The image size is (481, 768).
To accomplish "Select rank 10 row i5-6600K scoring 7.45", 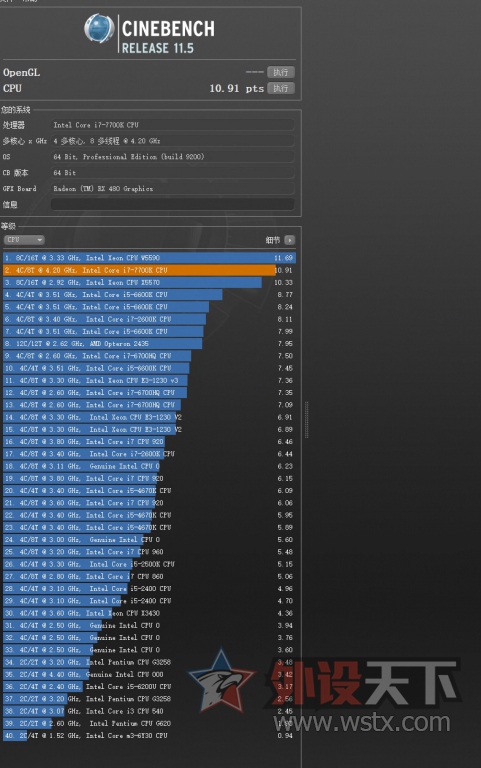I will pyautogui.click(x=149, y=368).
